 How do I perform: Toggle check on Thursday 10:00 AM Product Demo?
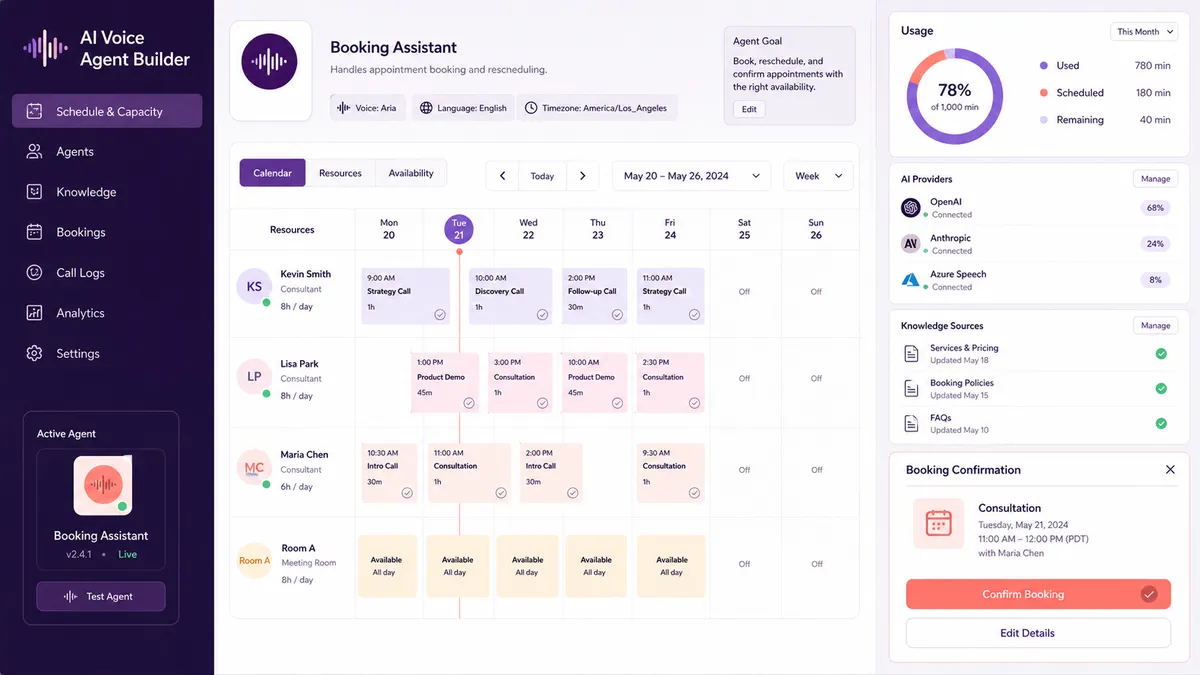(617, 403)
